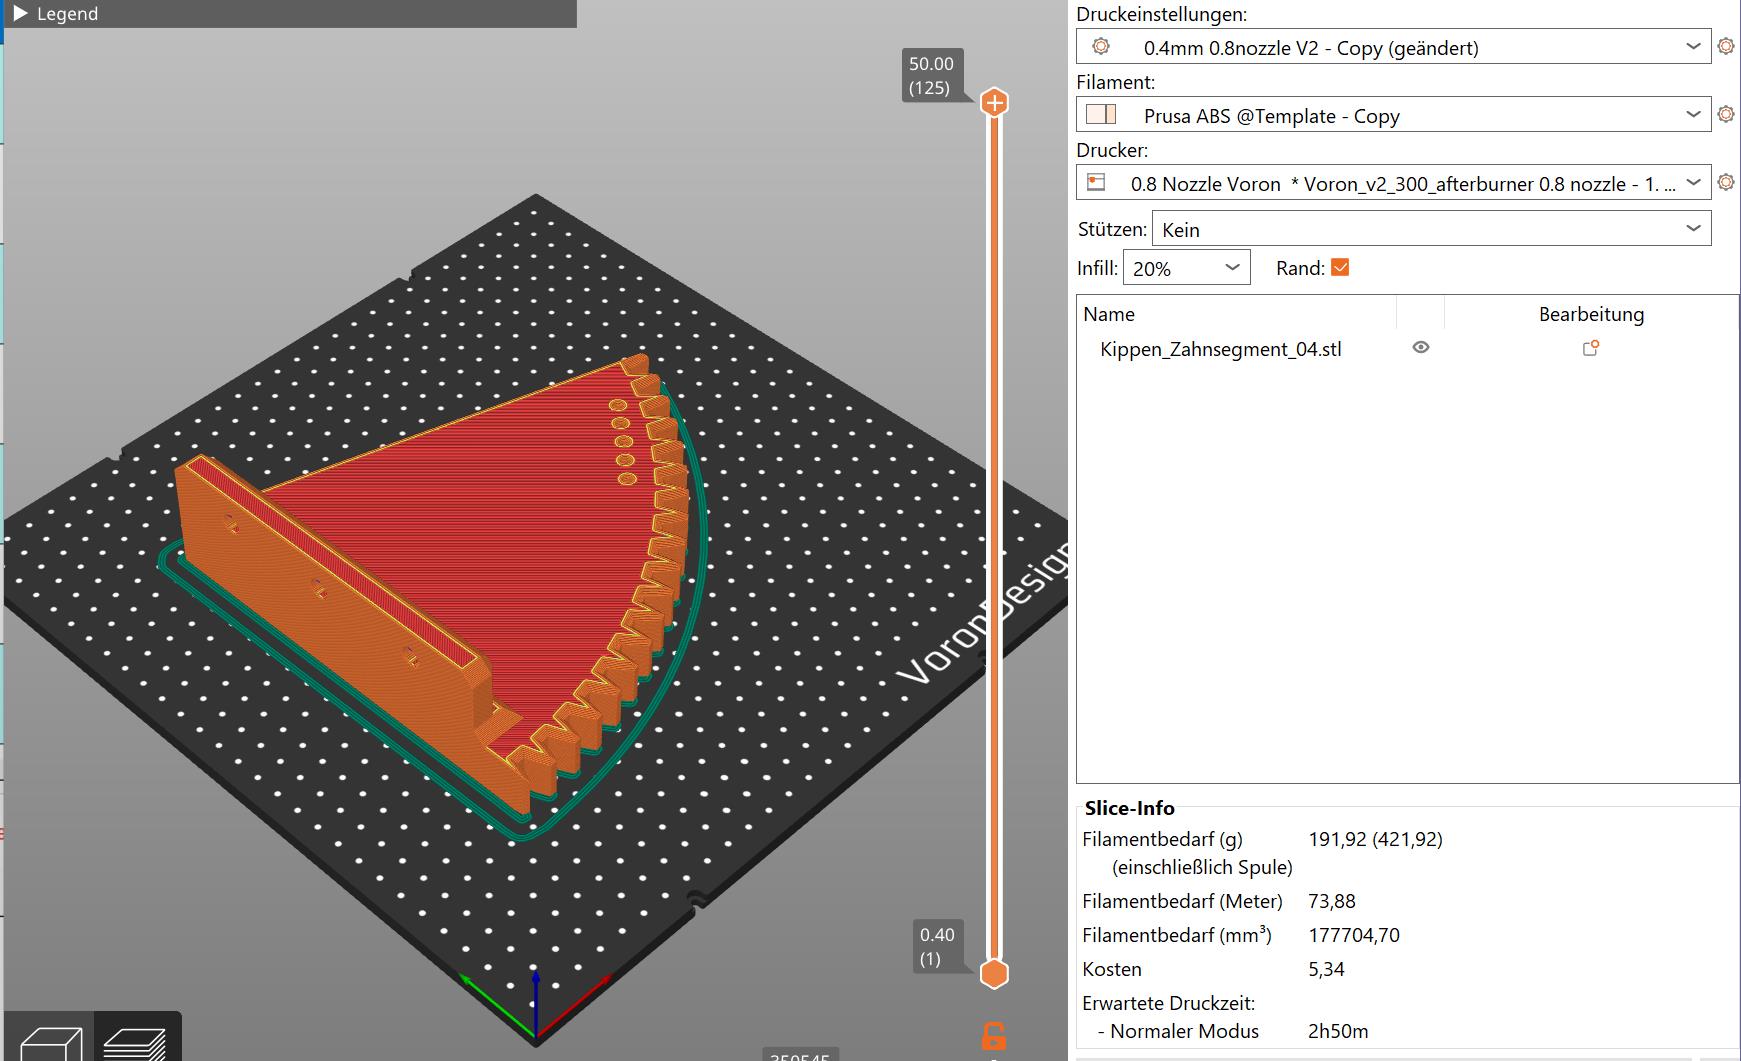Toggle visibility of Kippen_Zahnsegment_04.stl
Screen dimensions: 1741x1061
tap(1420, 348)
